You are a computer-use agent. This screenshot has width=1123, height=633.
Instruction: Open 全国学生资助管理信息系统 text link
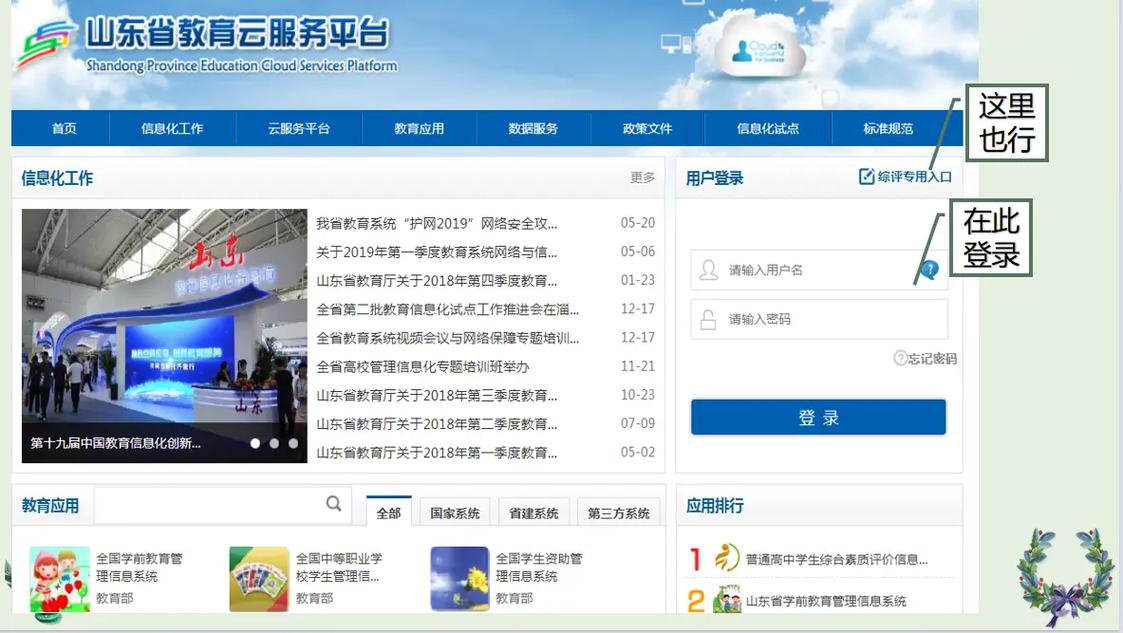click(539, 567)
